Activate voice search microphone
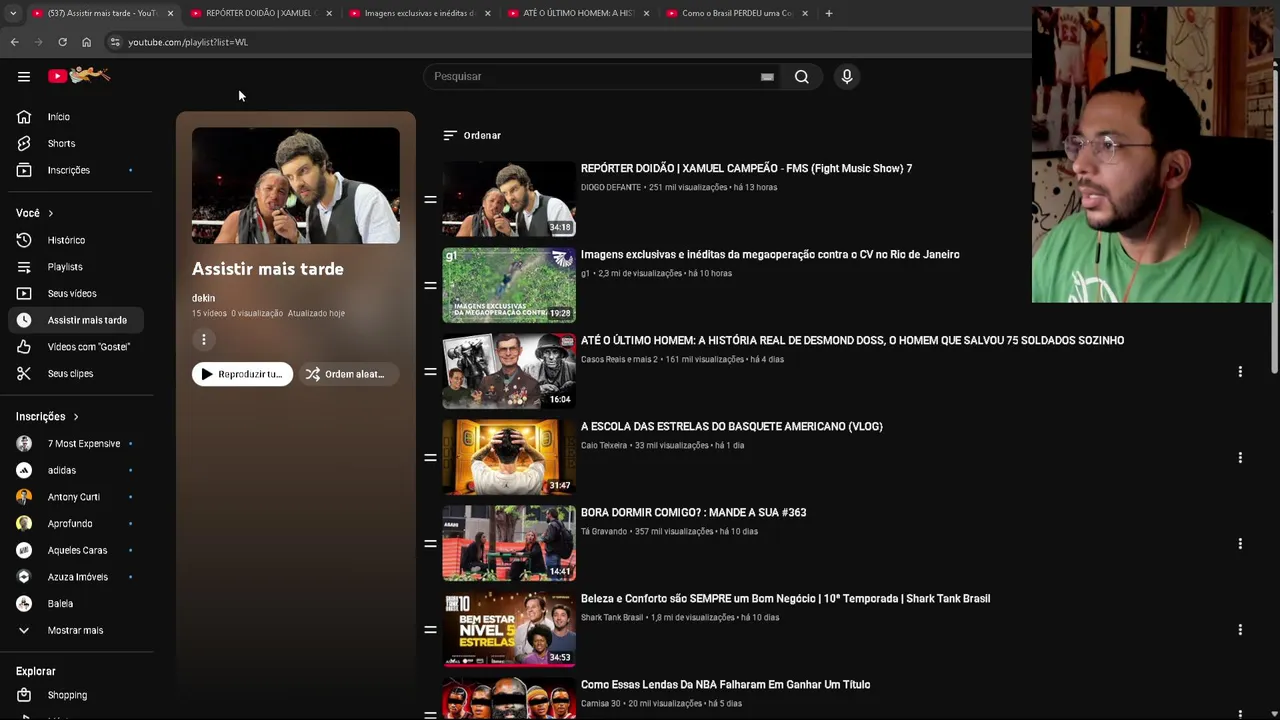This screenshot has height=720, width=1280. pos(847,77)
